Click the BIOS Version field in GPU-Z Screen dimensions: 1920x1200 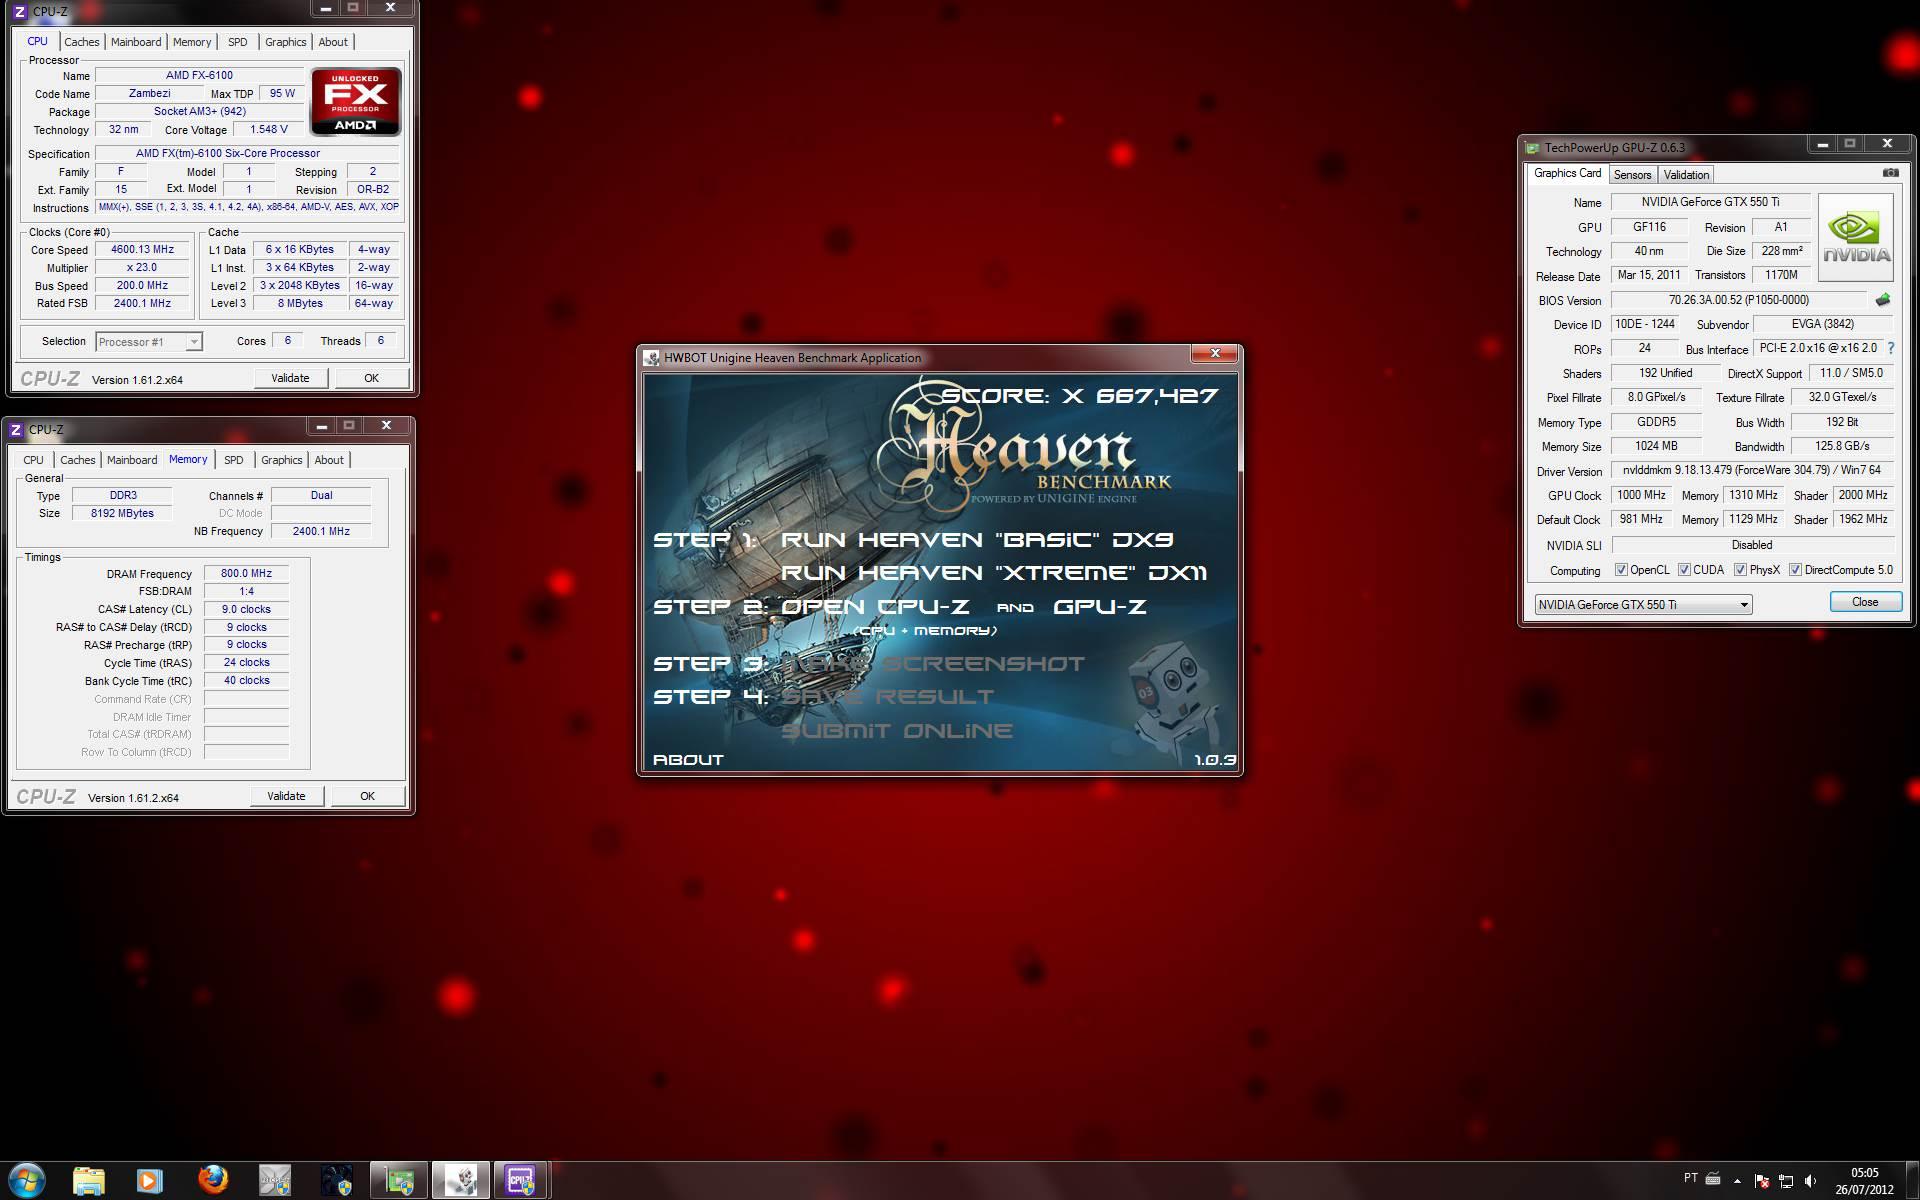[x=1738, y=300]
